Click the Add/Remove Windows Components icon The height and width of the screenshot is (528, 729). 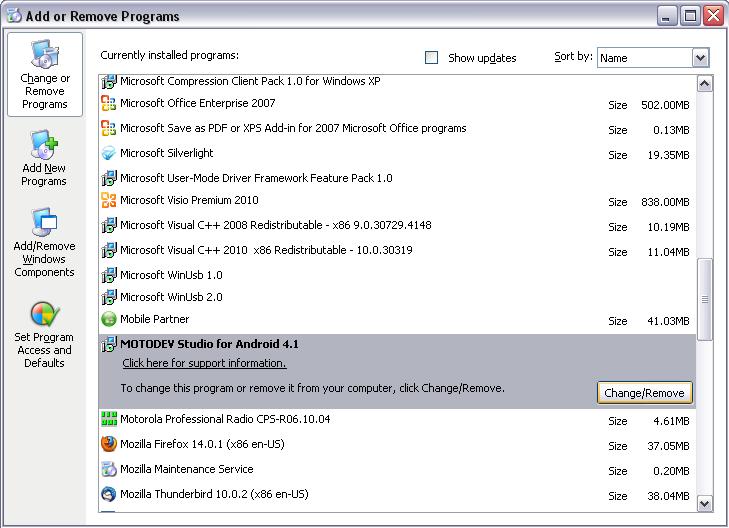45,222
